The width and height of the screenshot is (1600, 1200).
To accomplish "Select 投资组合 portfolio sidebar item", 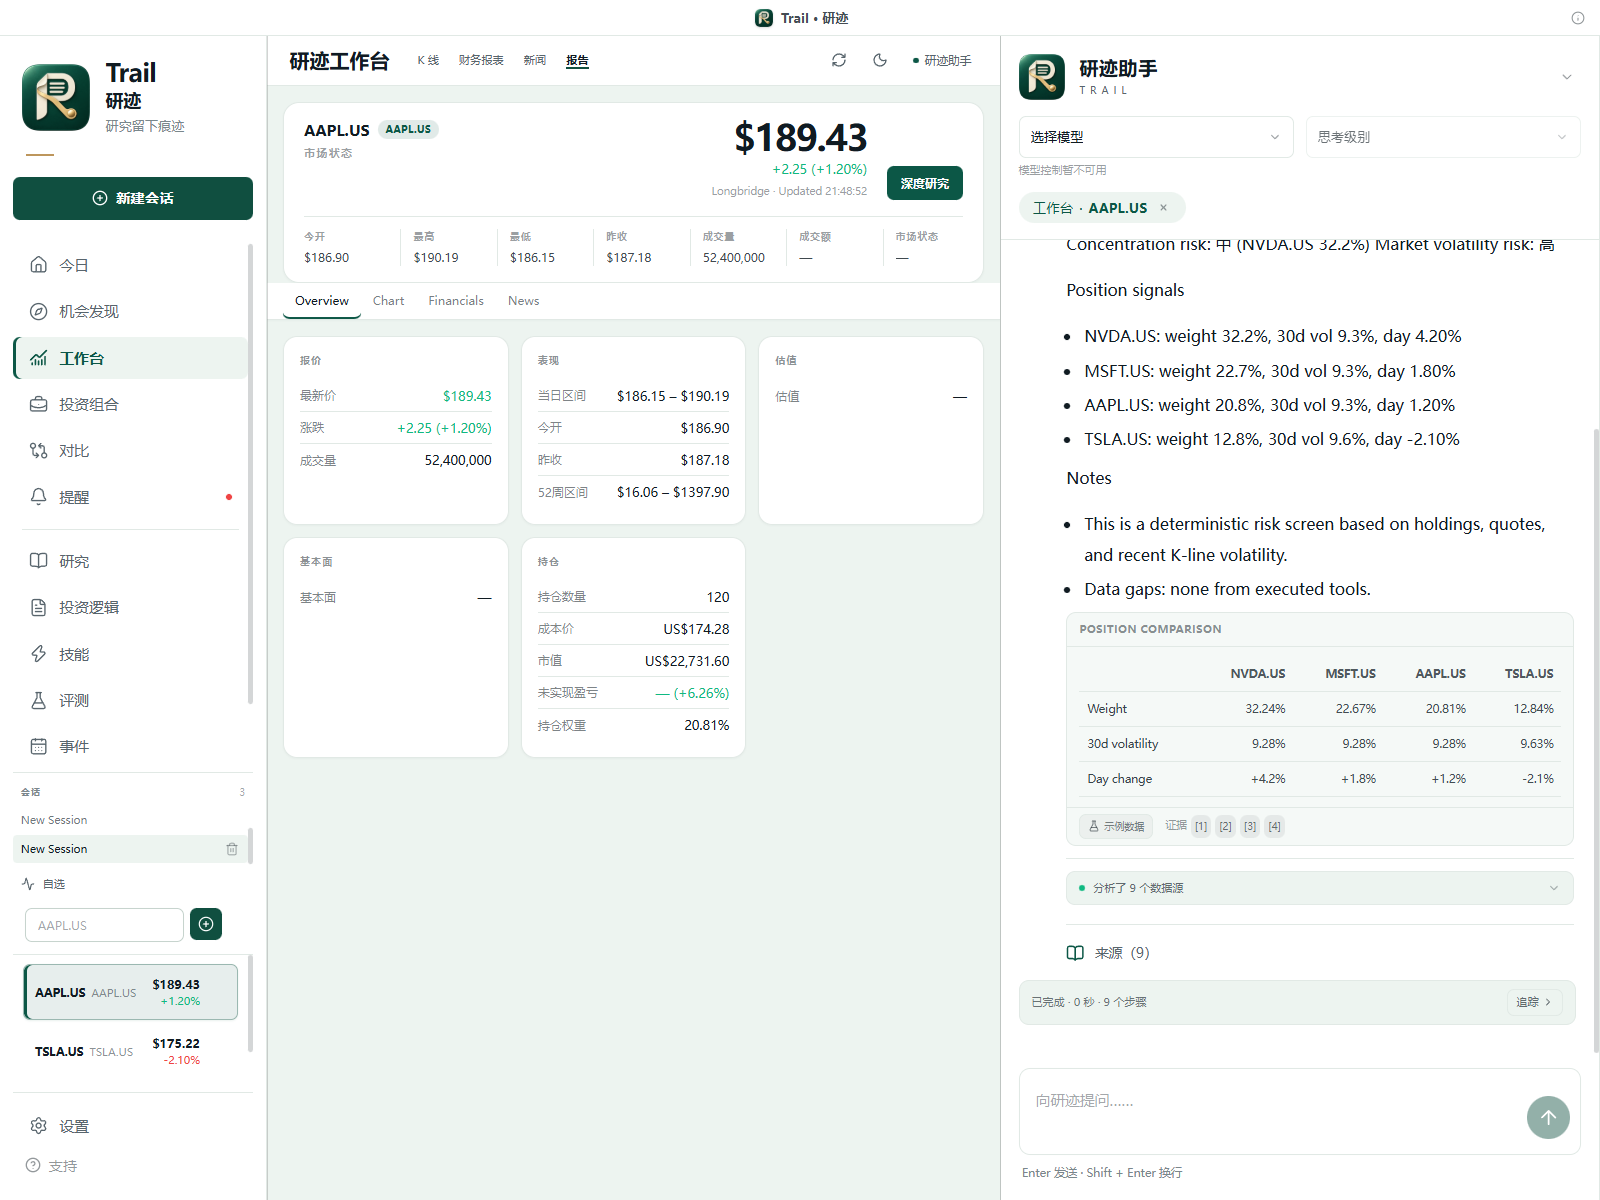I will (x=131, y=404).
